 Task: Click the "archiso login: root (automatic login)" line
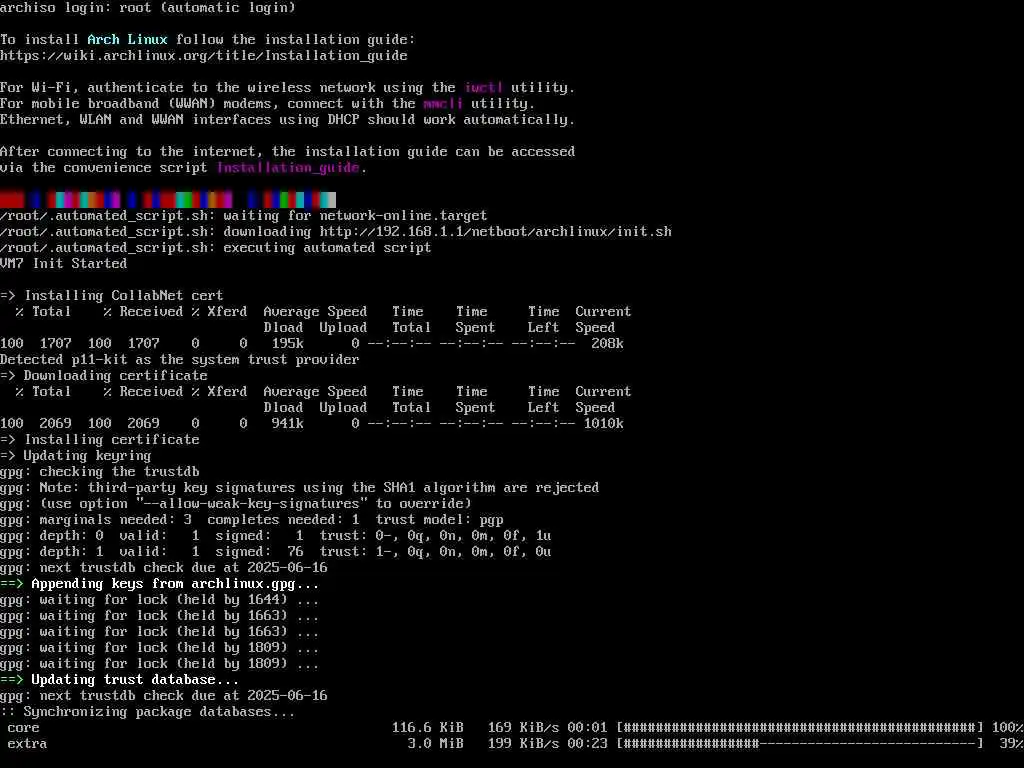tap(148, 7)
